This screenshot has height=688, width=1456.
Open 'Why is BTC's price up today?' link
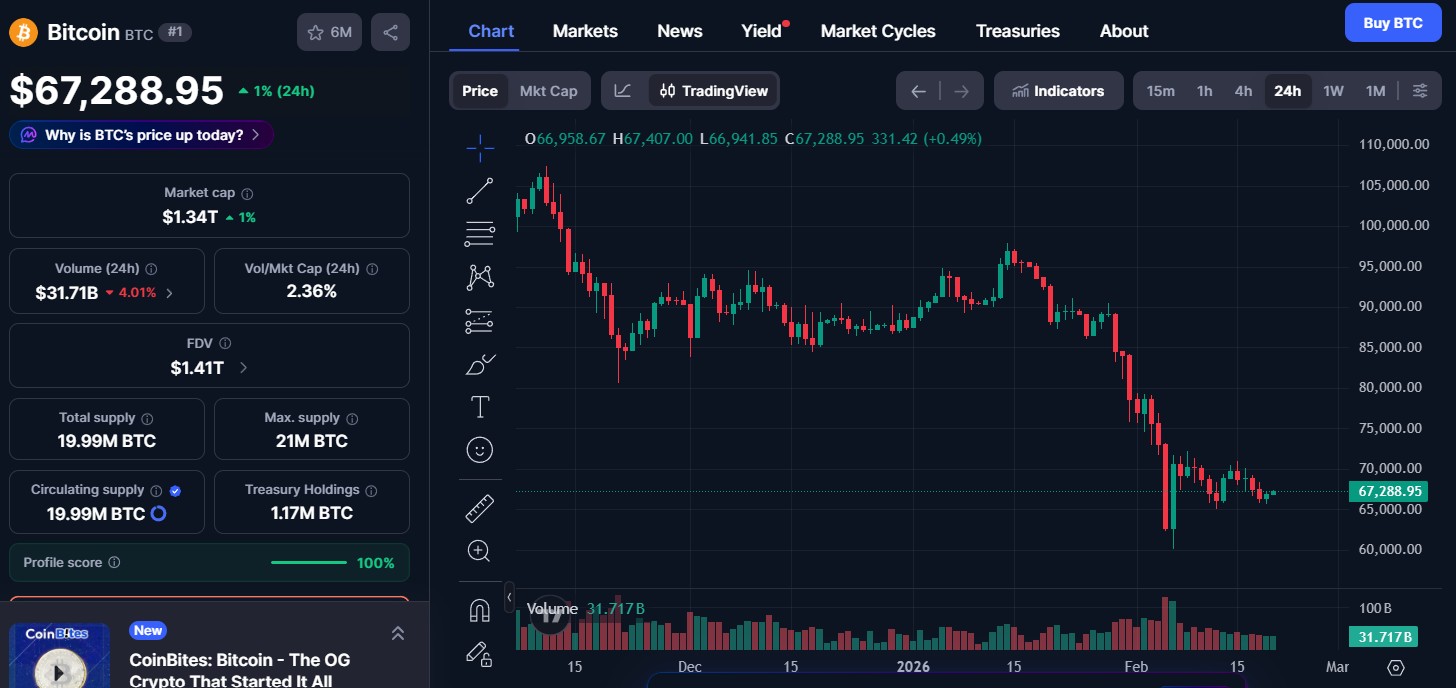pyautogui.click(x=140, y=134)
